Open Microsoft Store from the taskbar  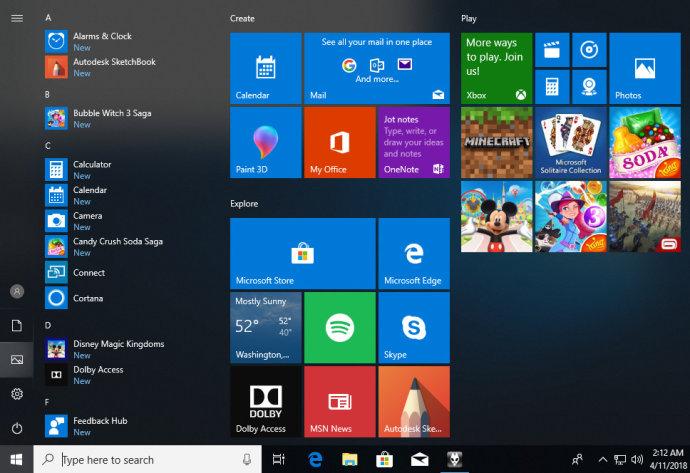pos(384,459)
